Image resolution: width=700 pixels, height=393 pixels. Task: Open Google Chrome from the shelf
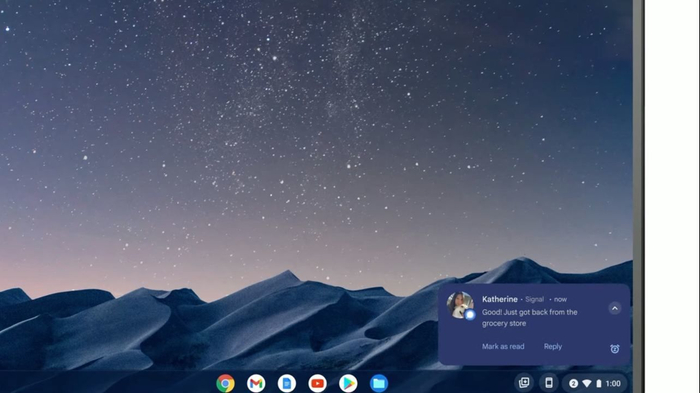click(x=225, y=383)
